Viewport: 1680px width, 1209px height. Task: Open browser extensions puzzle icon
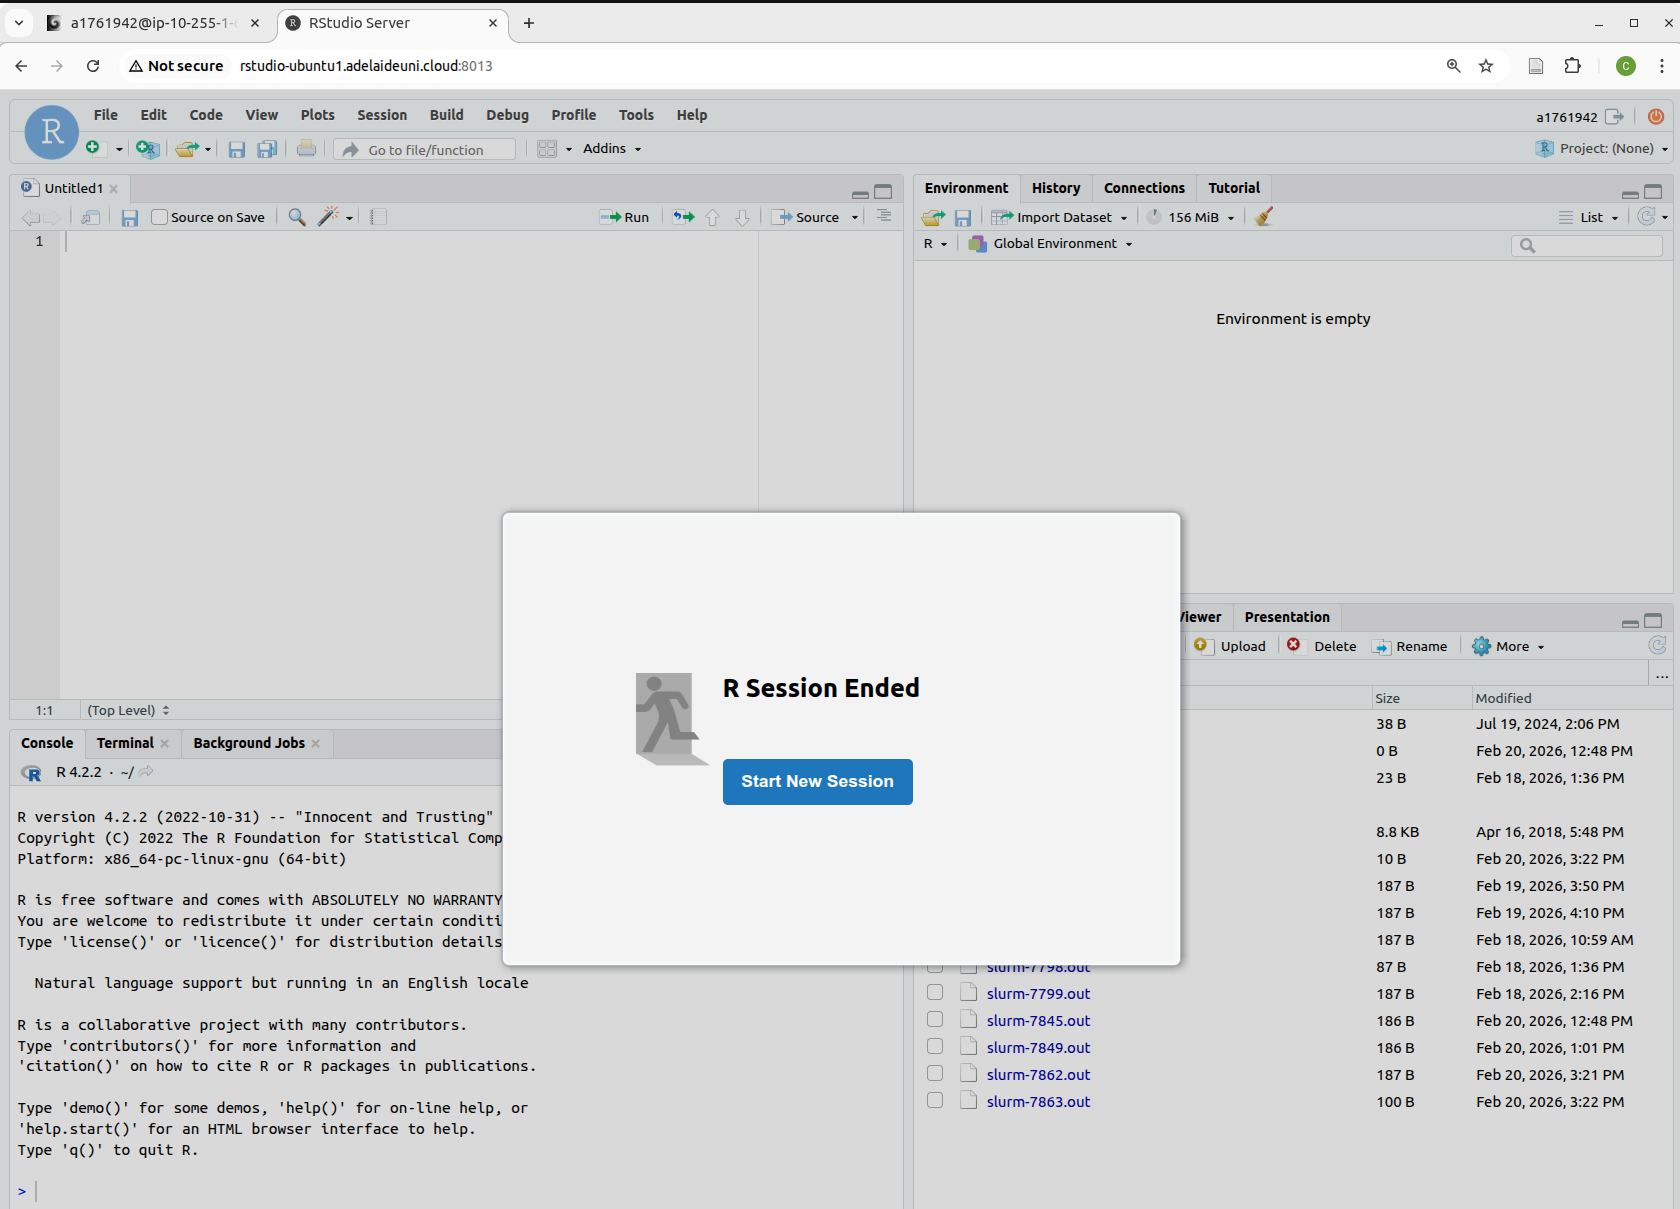pyautogui.click(x=1573, y=66)
